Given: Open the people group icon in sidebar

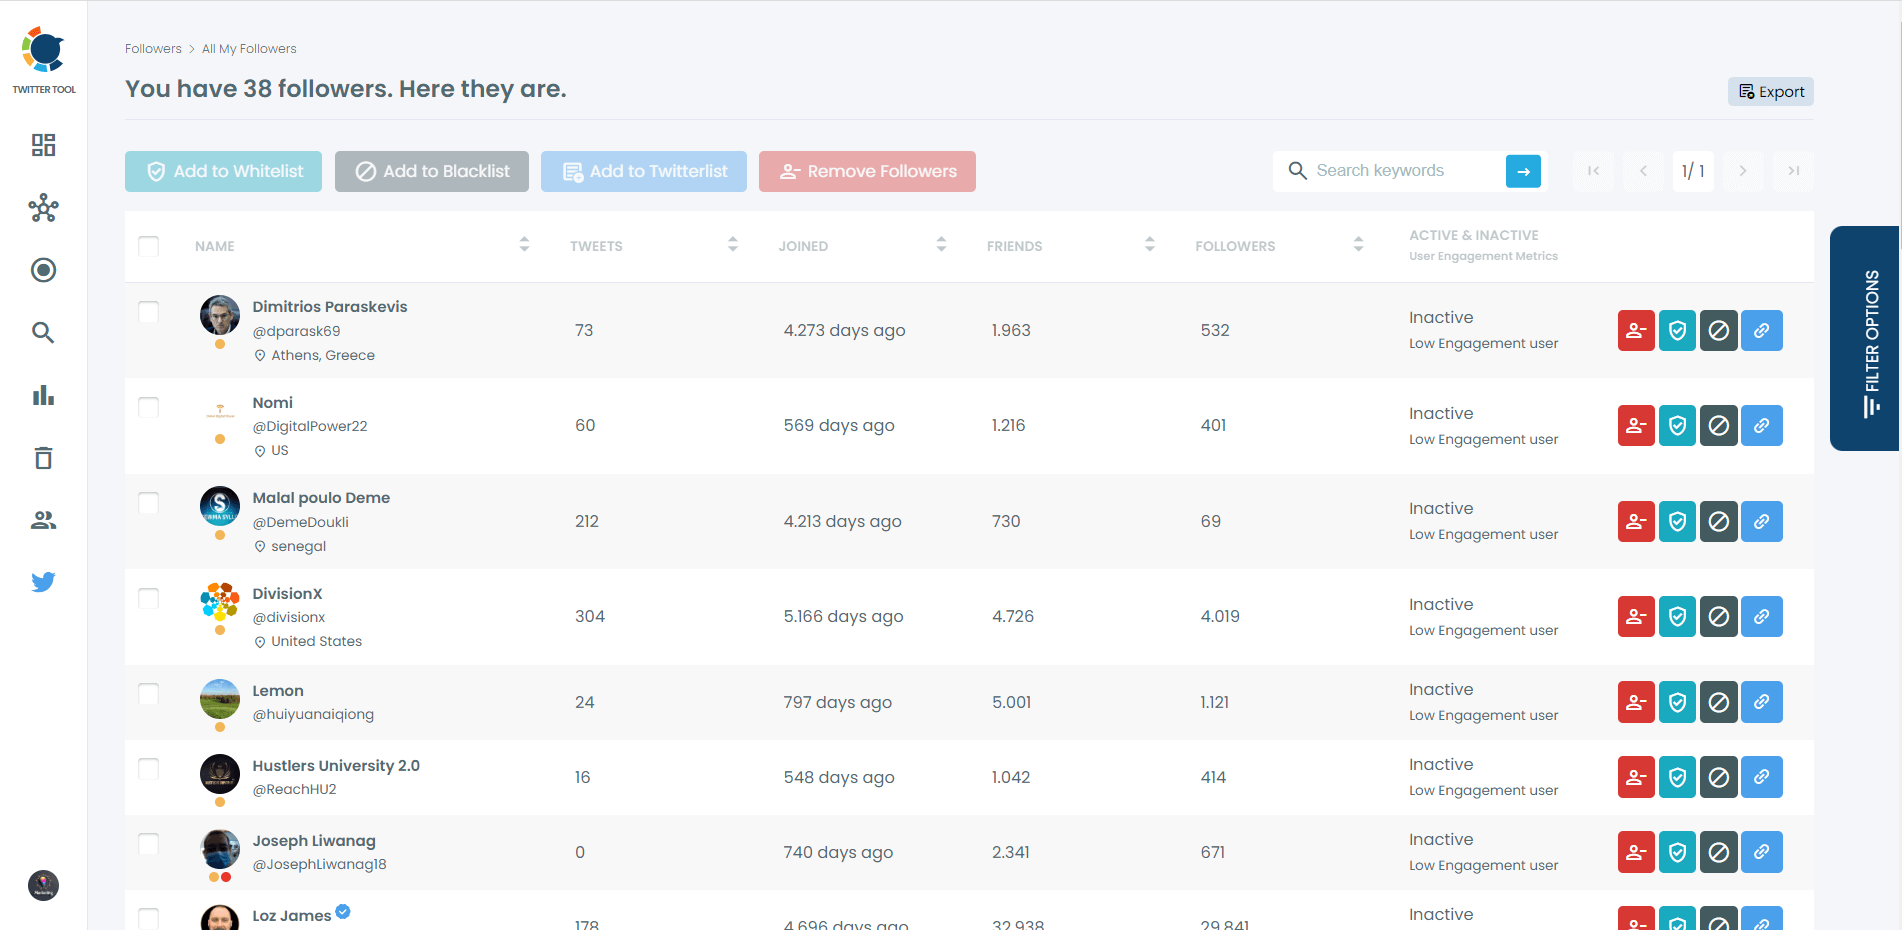Looking at the screenshot, I should click(43, 520).
